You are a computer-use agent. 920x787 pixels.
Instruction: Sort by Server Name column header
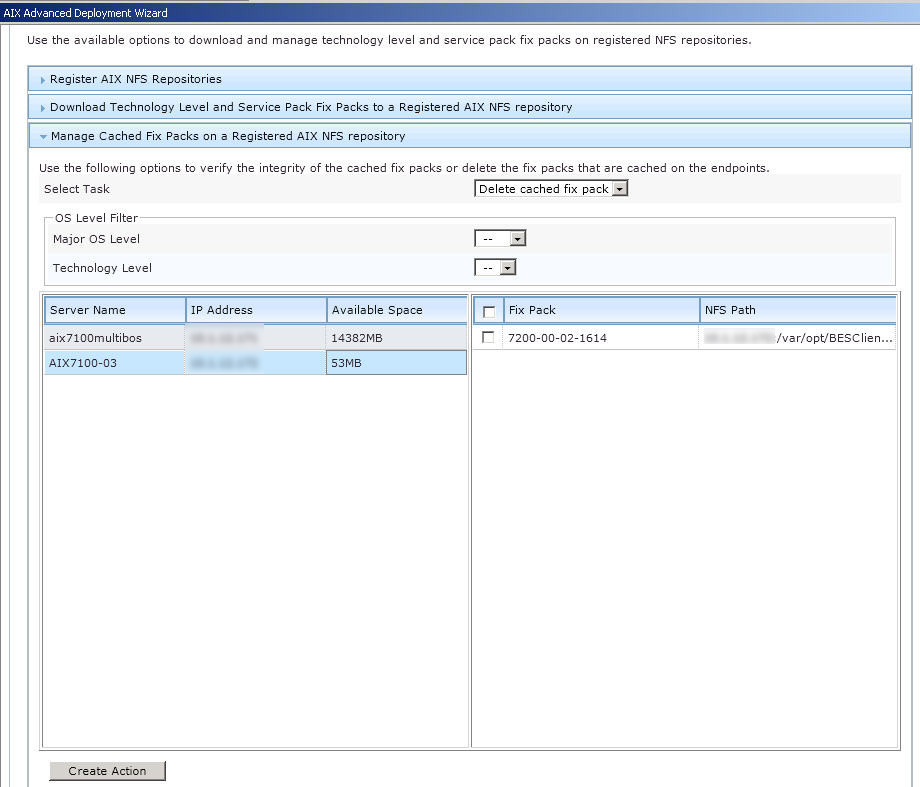pos(115,310)
